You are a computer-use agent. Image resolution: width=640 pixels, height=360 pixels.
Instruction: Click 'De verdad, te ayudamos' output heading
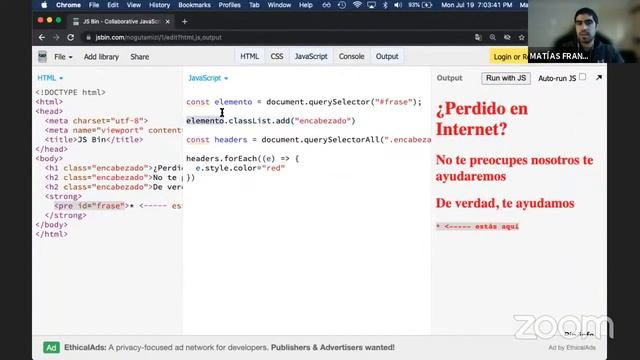click(505, 203)
